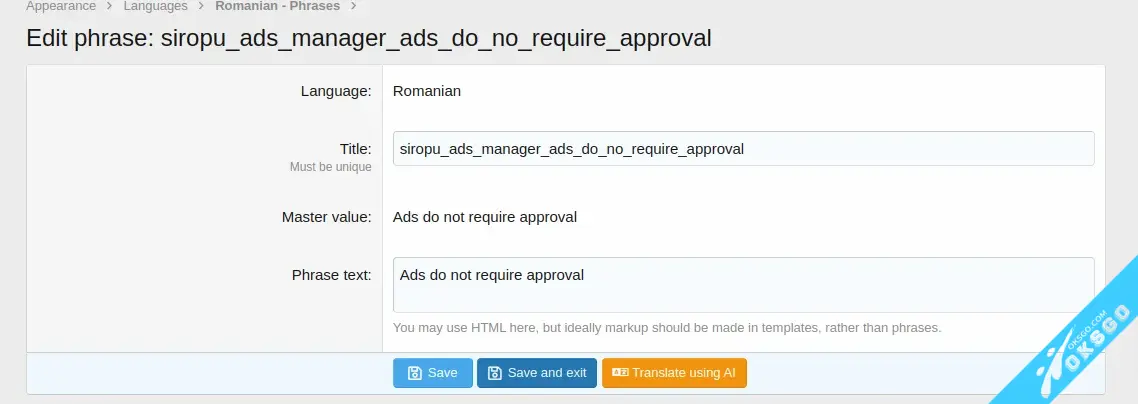1138x404 pixels.
Task: Return to Romanian - Phrases list
Action: coord(277,6)
